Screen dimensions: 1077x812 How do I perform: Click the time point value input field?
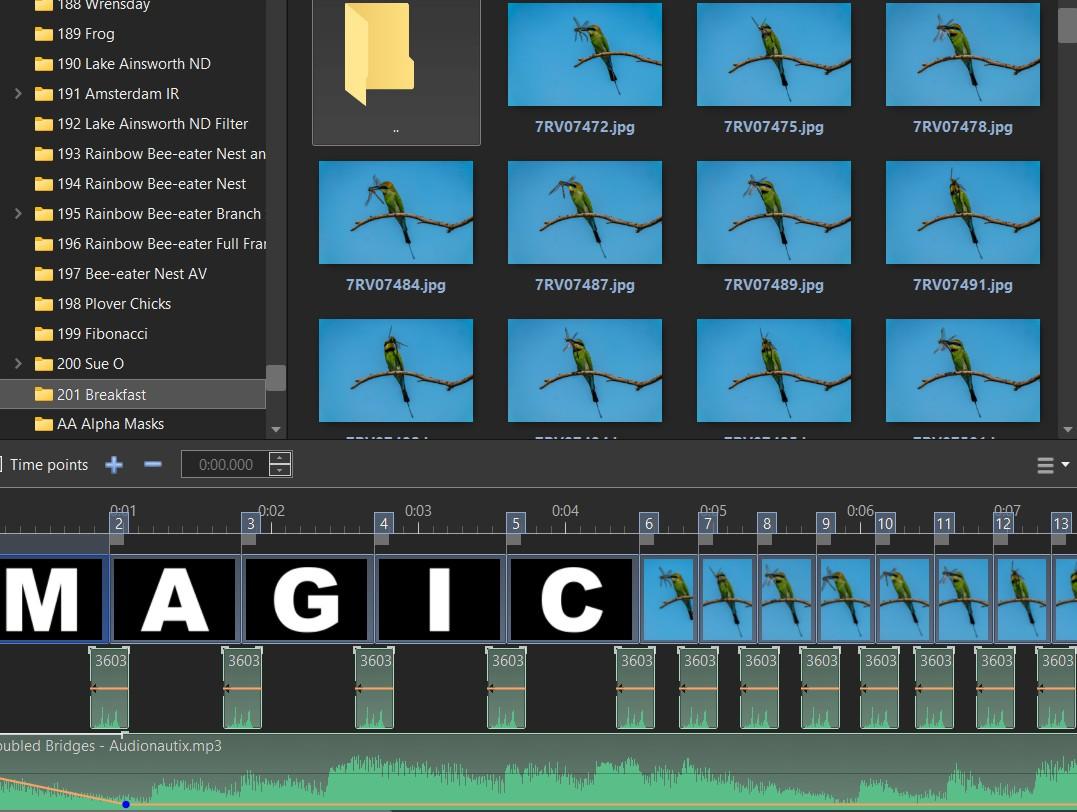click(x=225, y=464)
